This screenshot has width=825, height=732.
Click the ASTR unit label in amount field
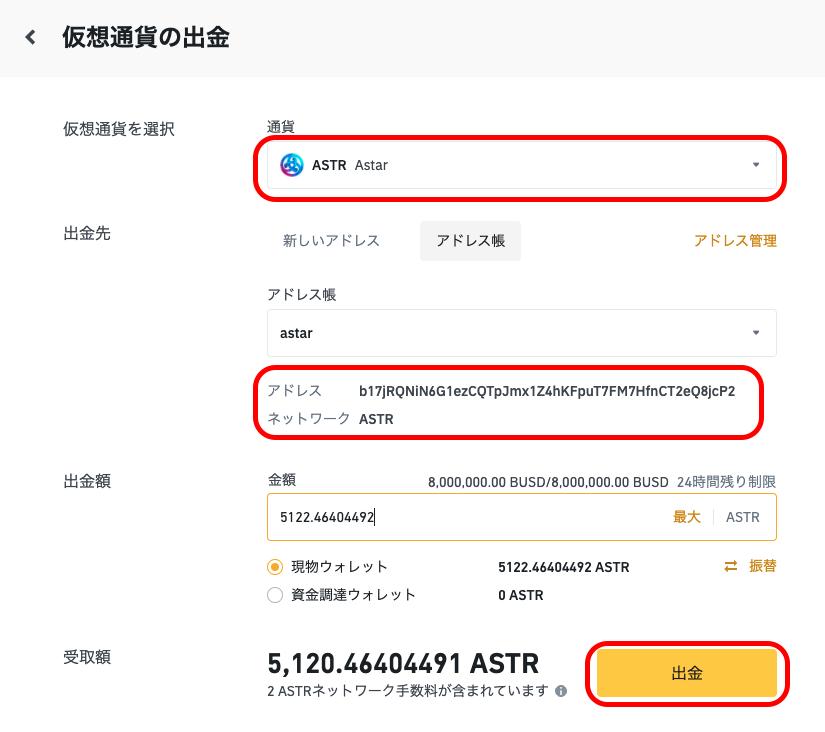pyautogui.click(x=742, y=517)
